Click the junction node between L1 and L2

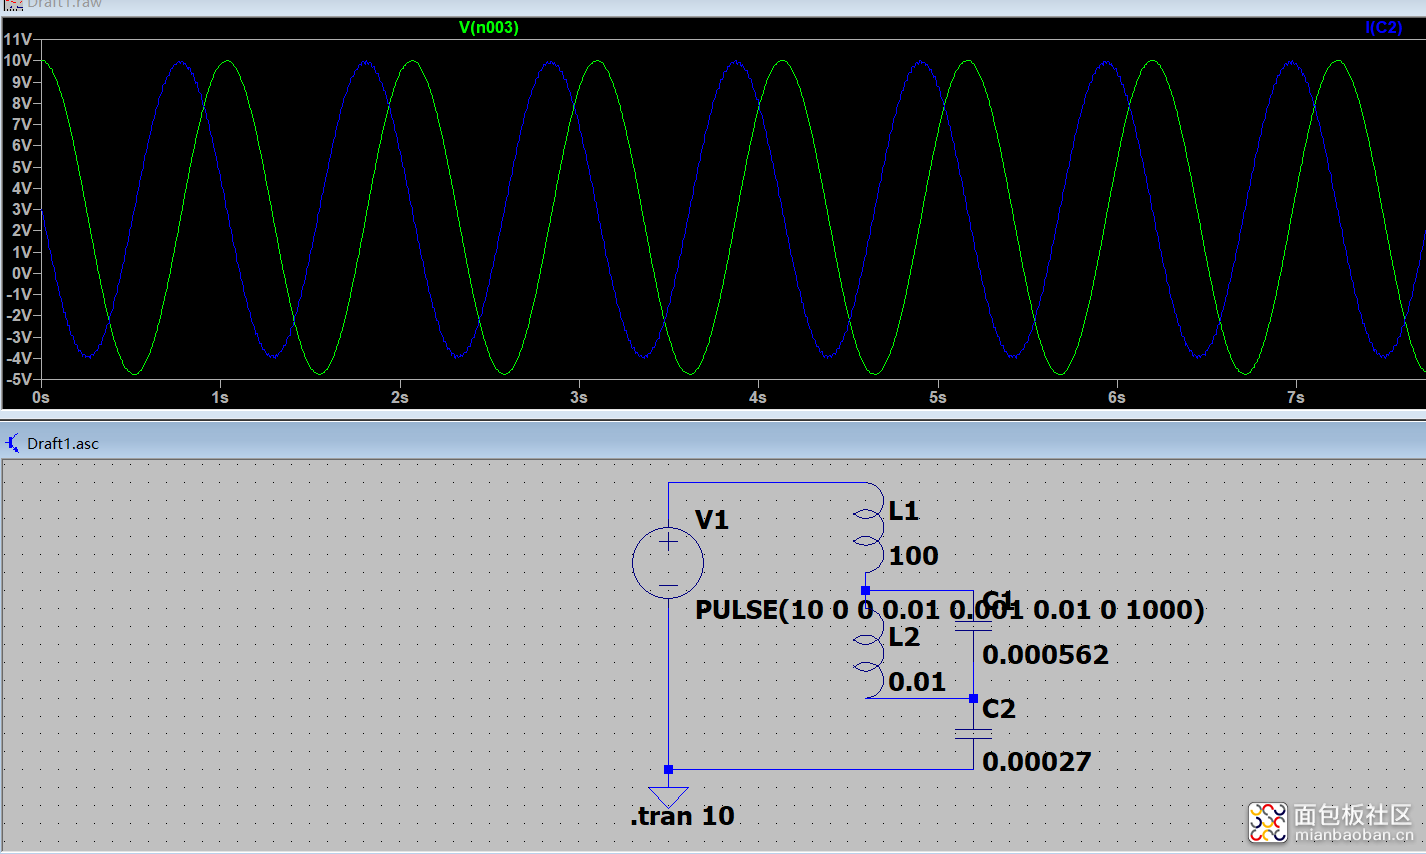point(865,591)
